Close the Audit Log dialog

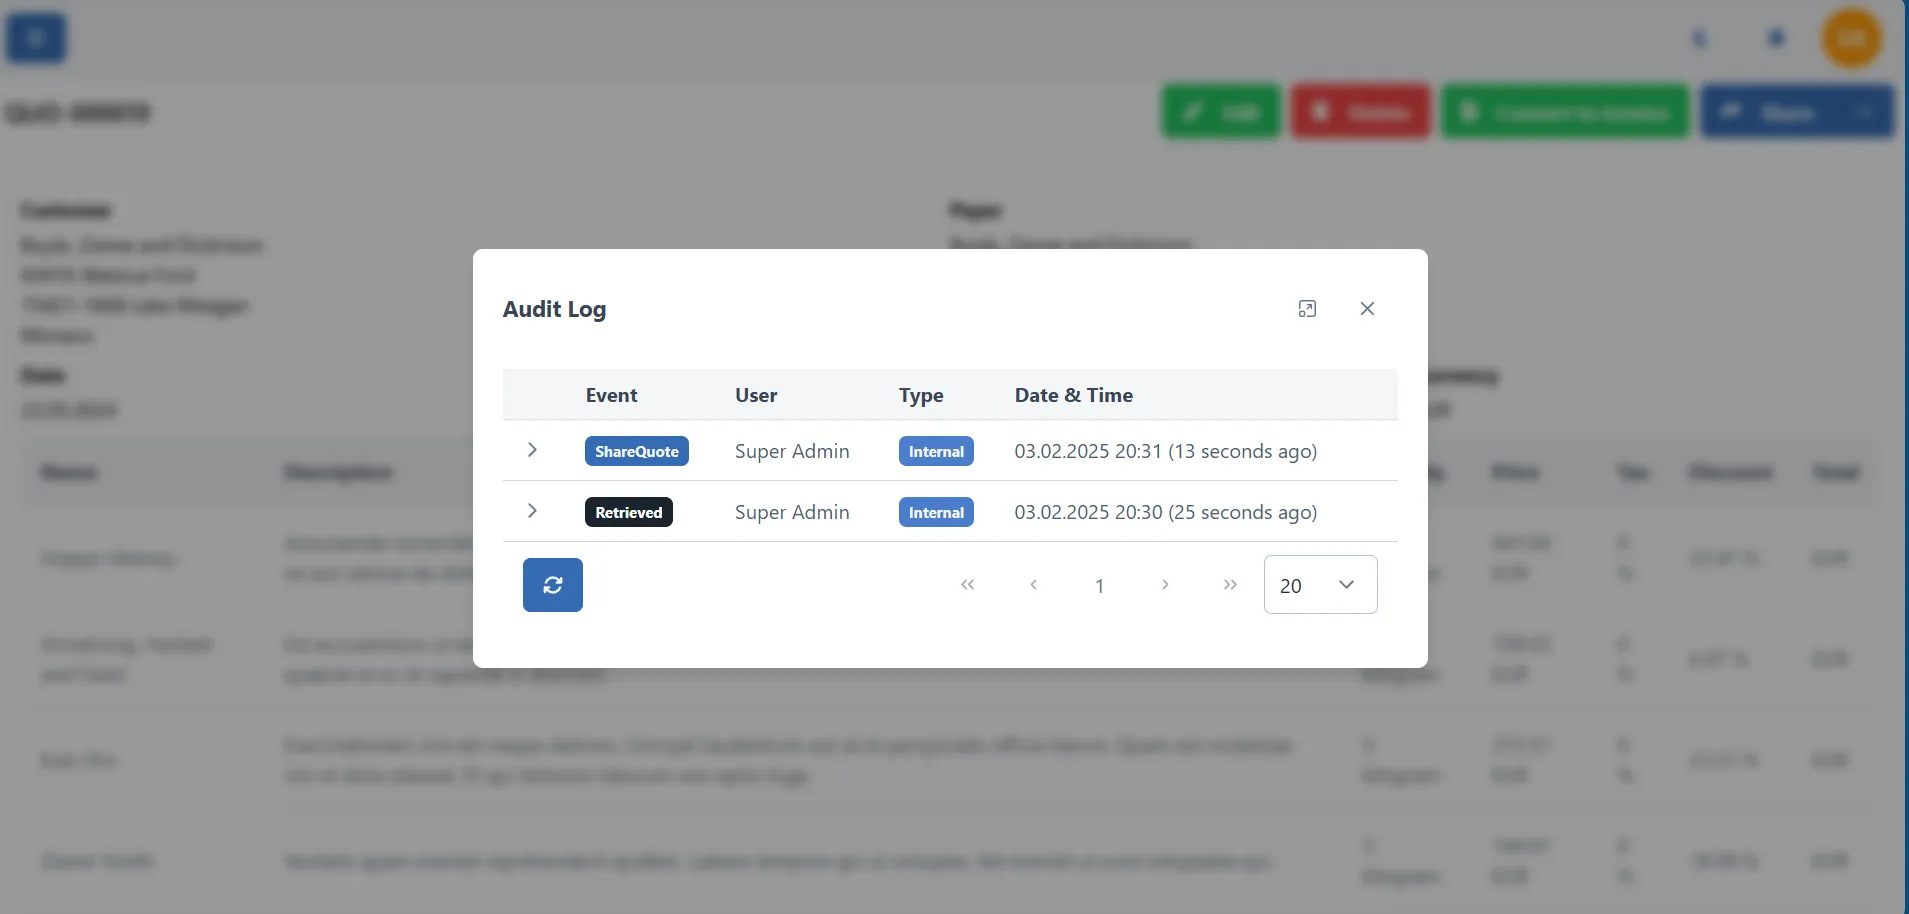pyautogui.click(x=1368, y=309)
